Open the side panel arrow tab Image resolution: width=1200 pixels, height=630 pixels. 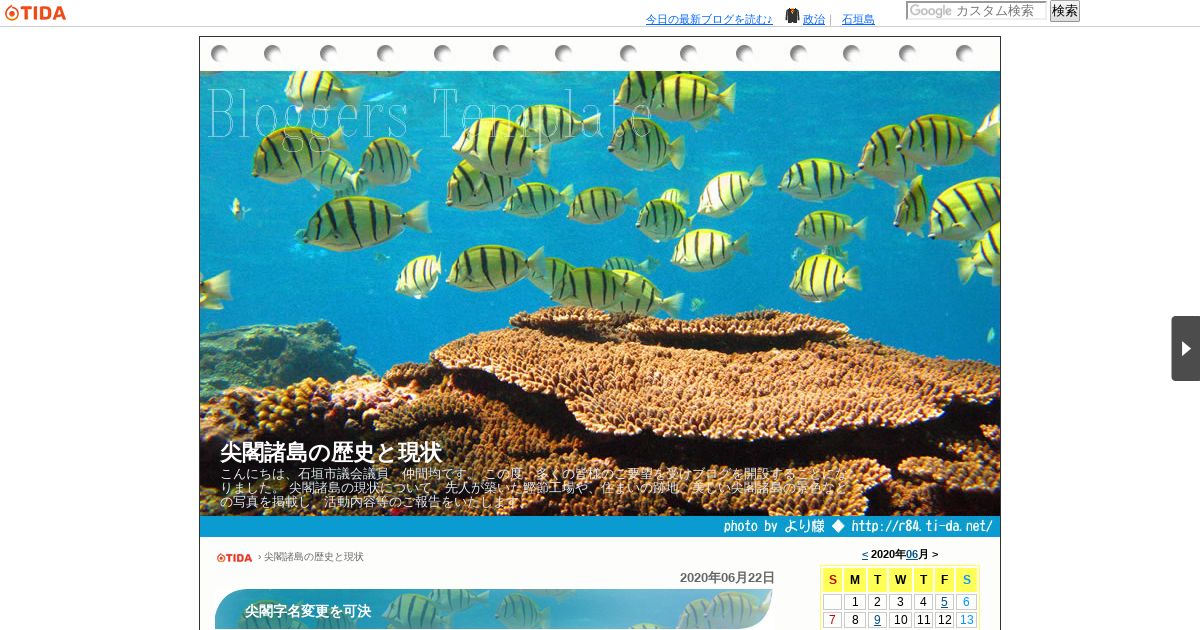click(x=1185, y=348)
